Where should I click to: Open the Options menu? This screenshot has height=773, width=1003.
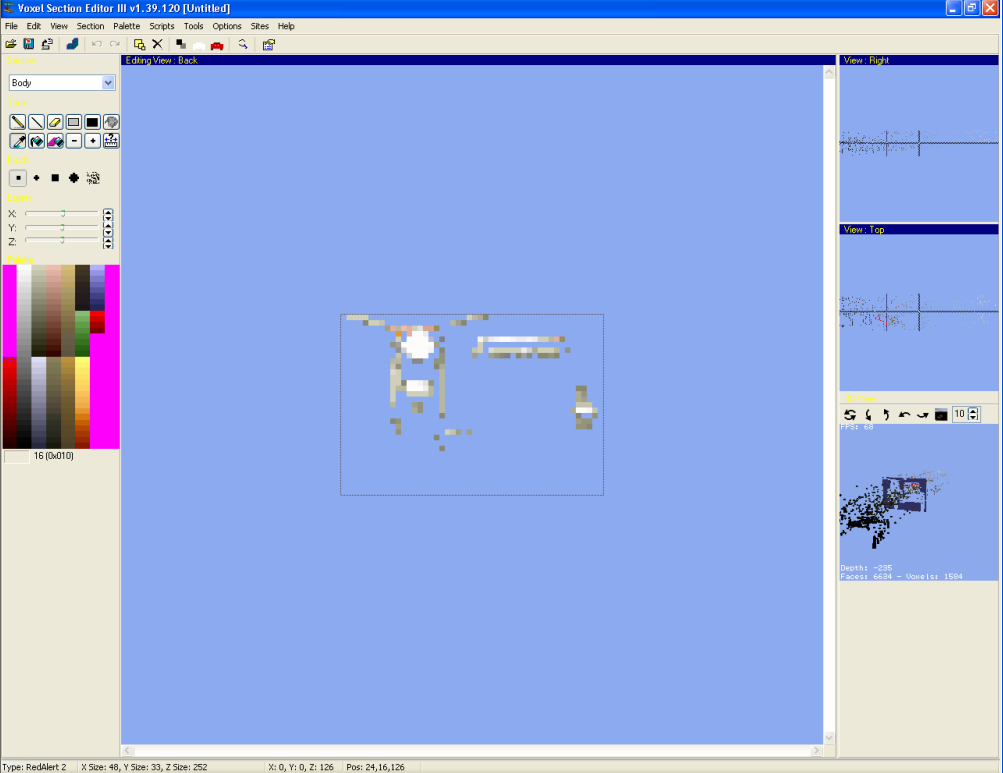(x=227, y=26)
